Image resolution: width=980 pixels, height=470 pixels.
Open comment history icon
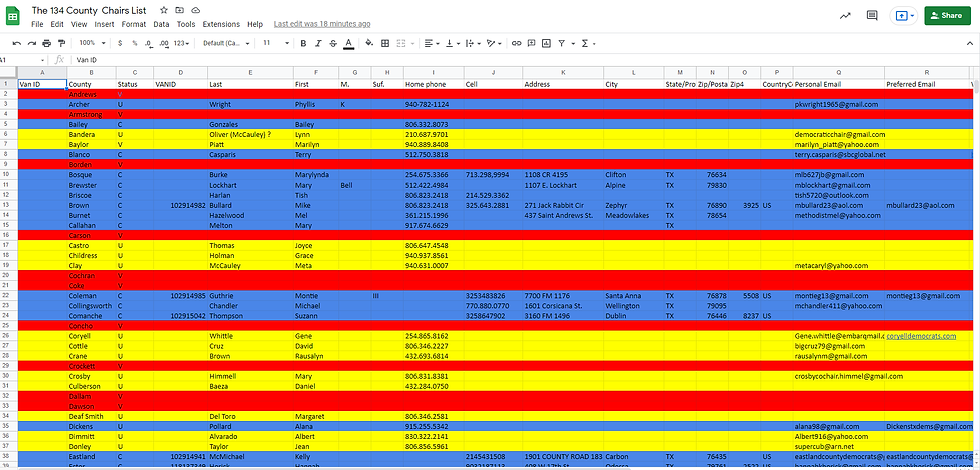point(872,16)
